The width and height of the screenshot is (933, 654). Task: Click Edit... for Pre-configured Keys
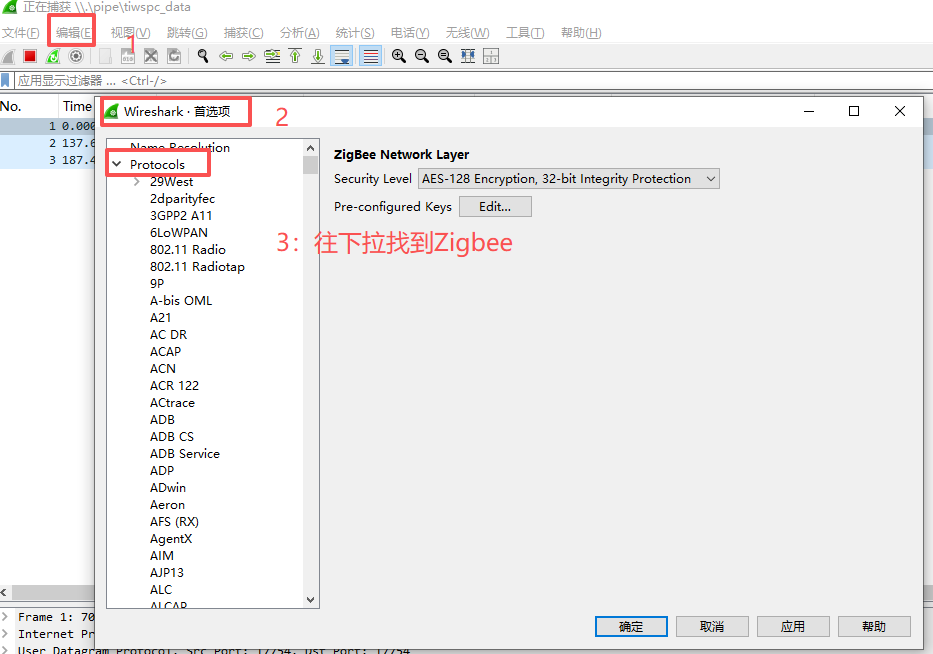(x=495, y=206)
